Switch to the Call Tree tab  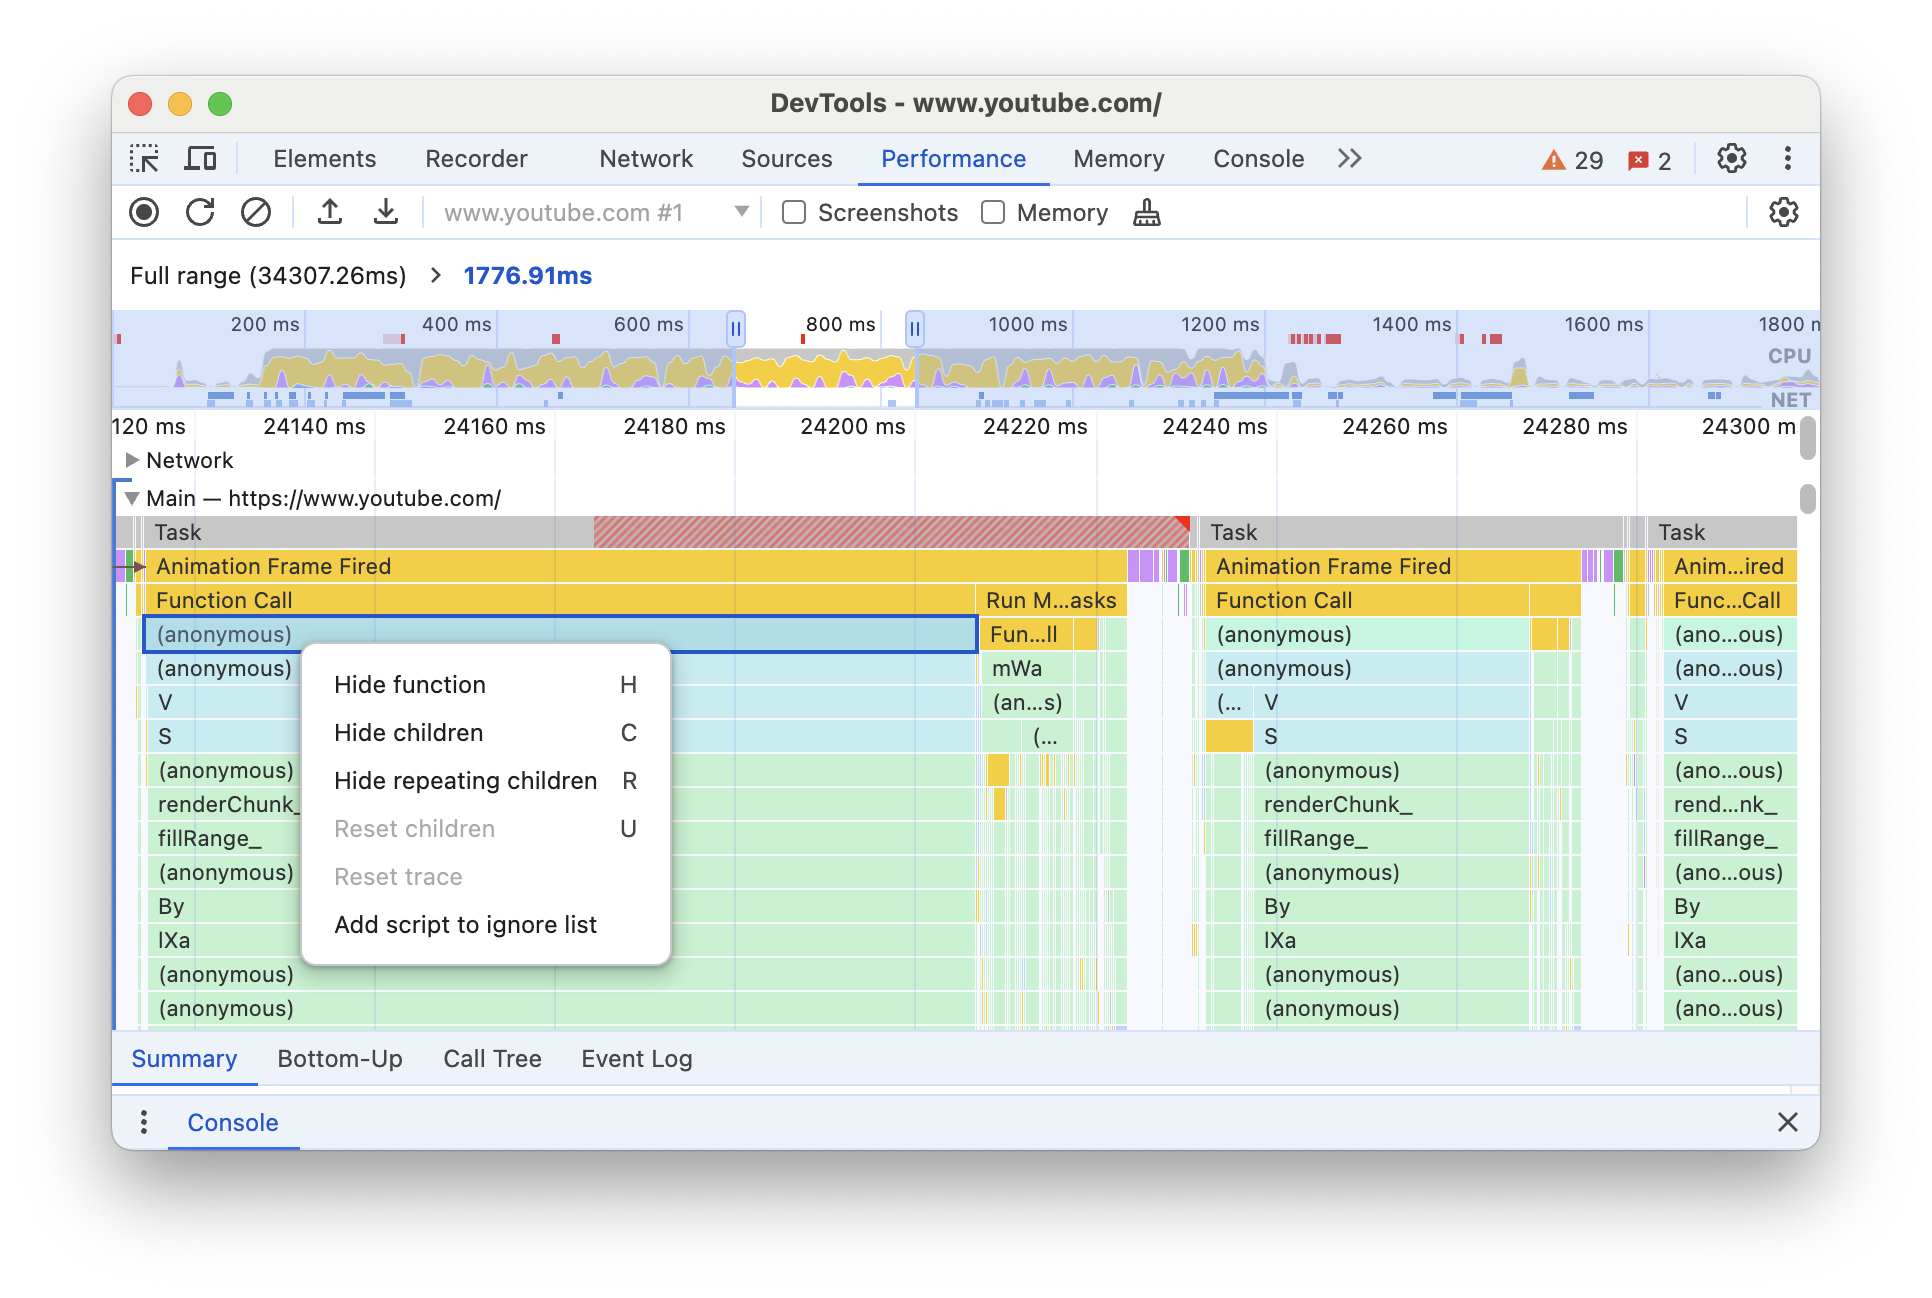[491, 1058]
